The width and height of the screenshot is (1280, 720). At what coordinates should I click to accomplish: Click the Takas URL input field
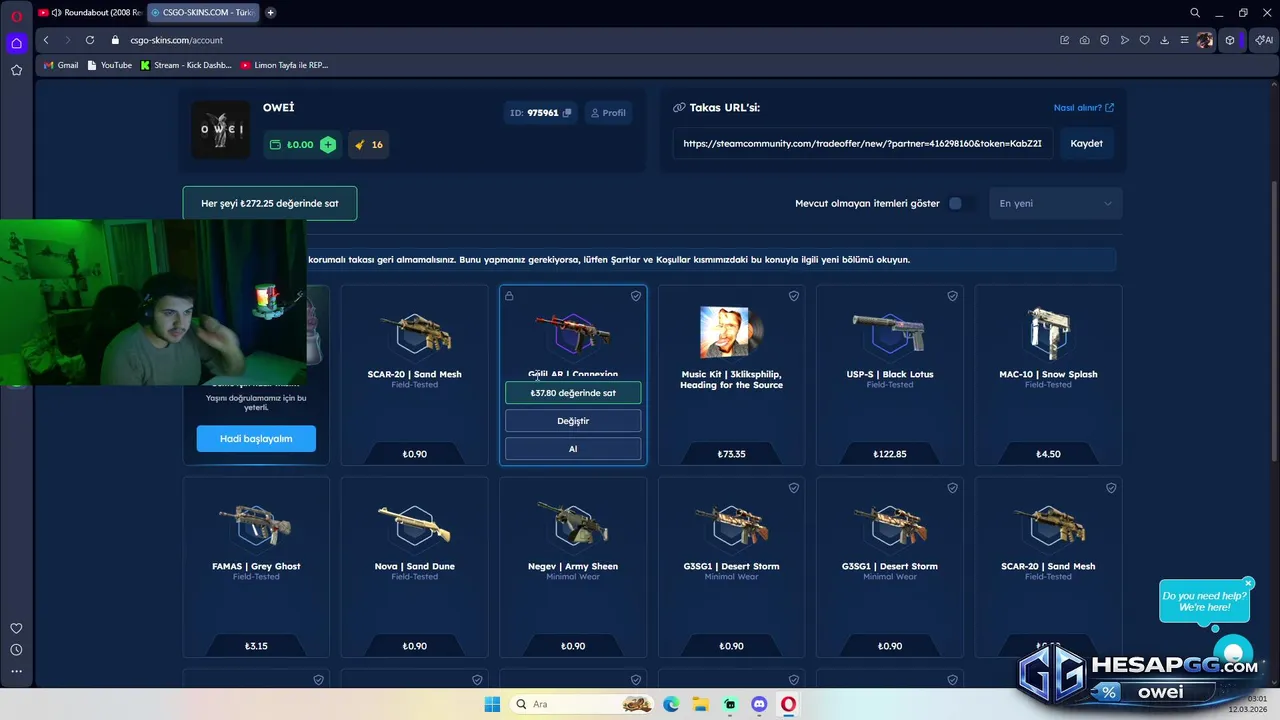click(862, 143)
